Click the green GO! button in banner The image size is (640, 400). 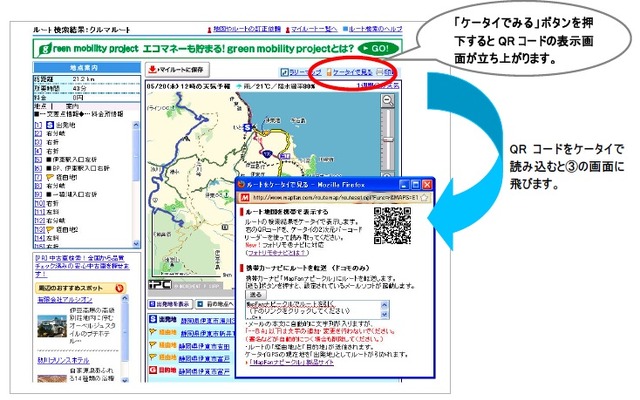tap(378, 49)
